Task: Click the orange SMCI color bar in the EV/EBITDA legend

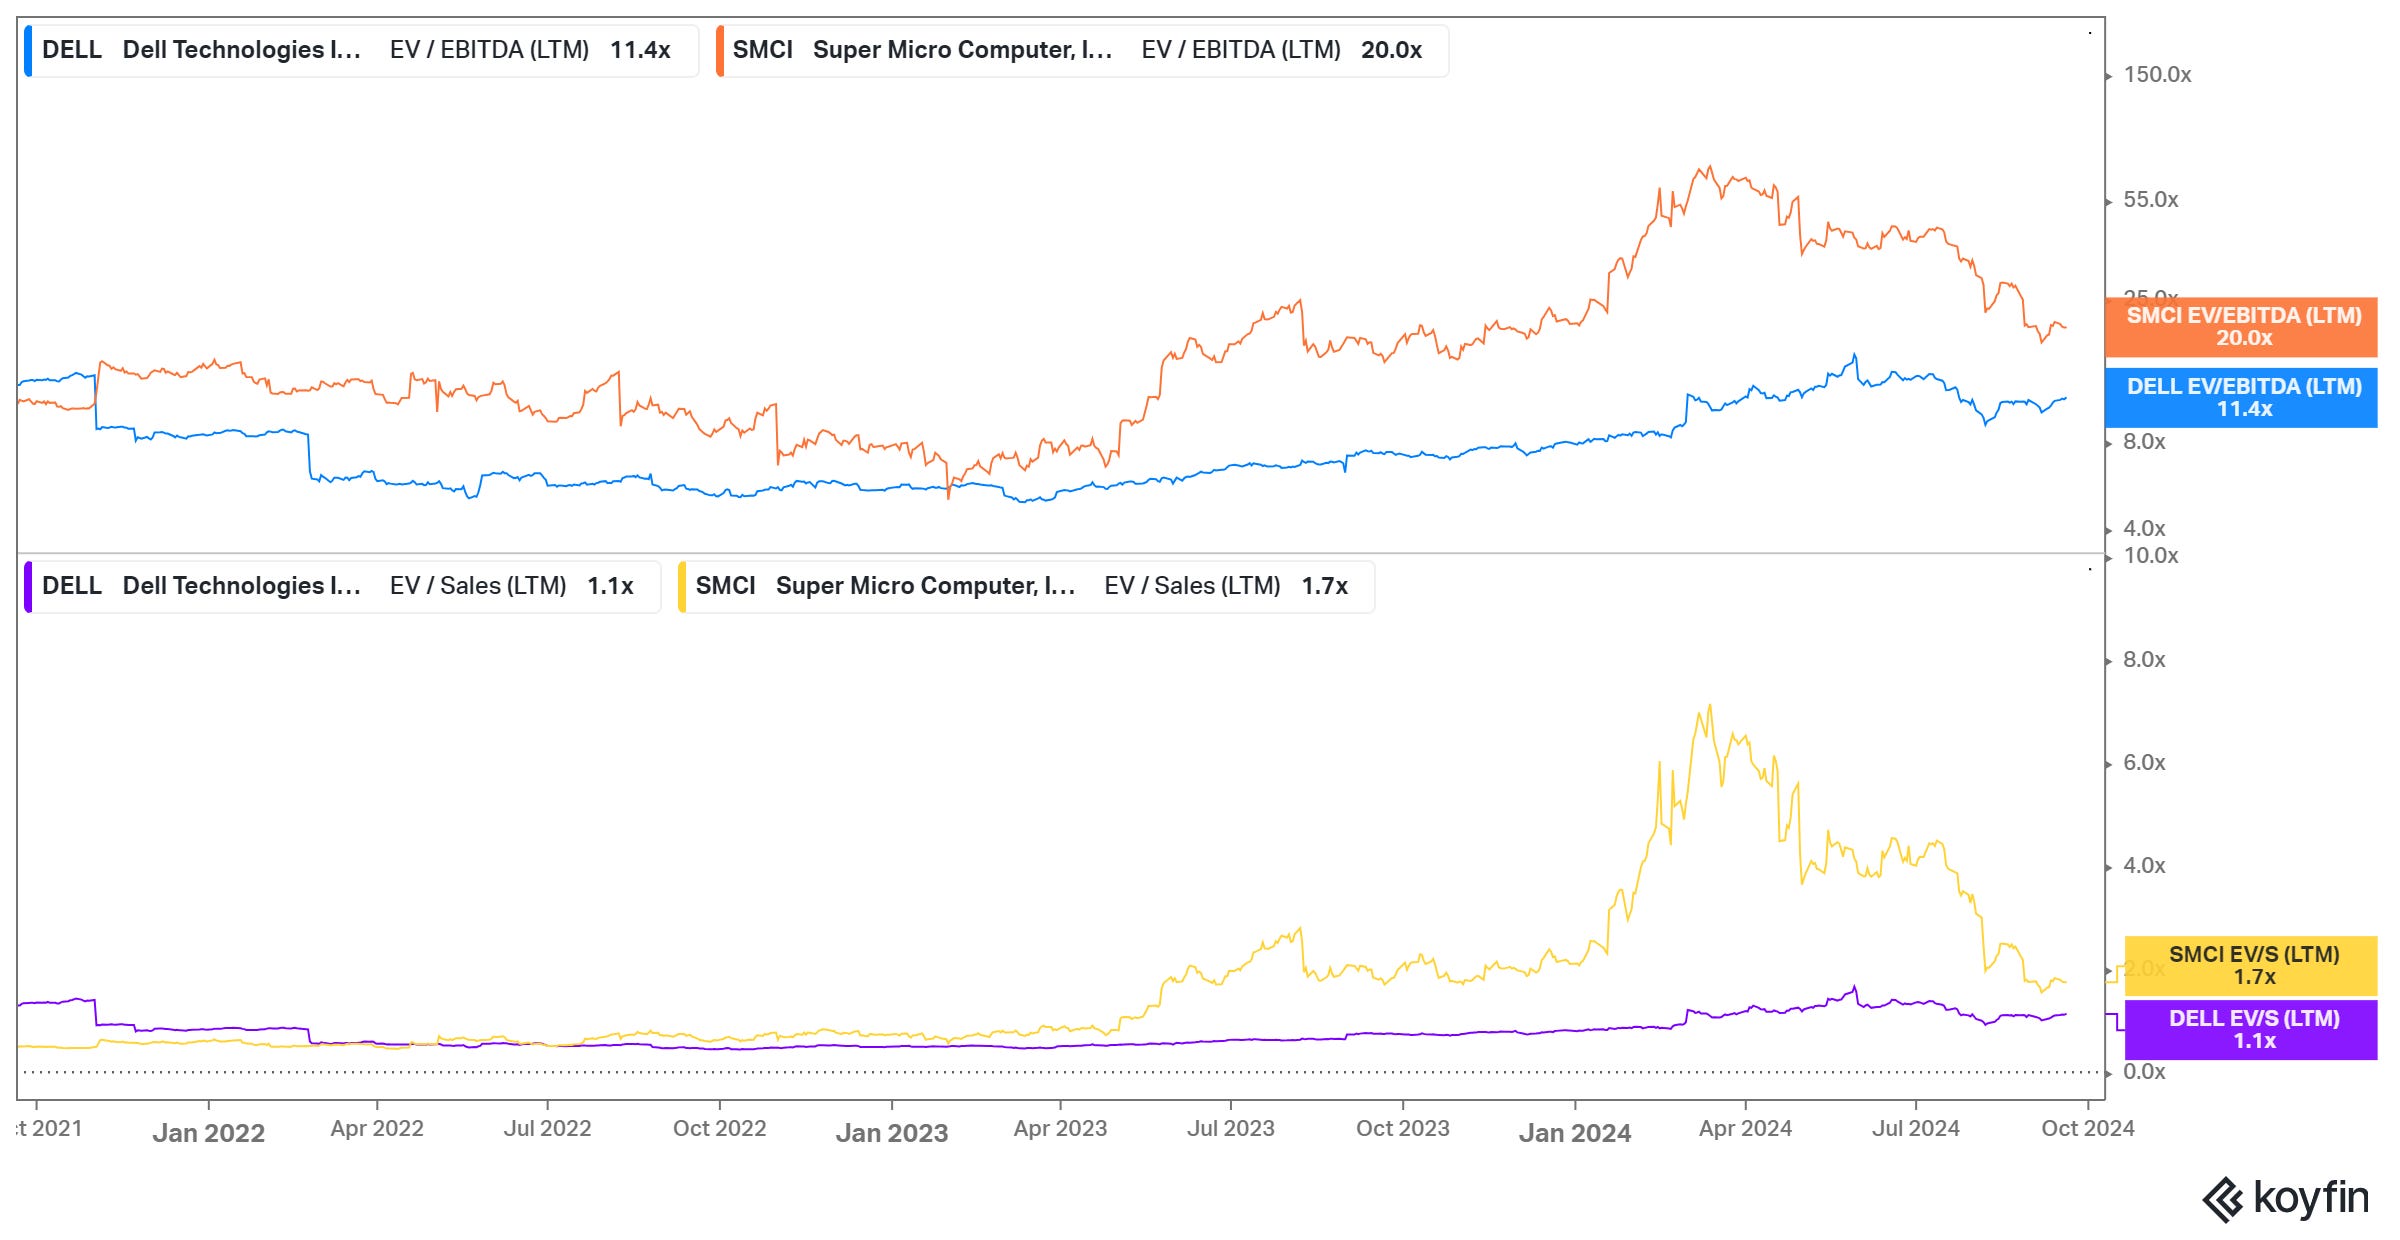Action: click(x=719, y=51)
